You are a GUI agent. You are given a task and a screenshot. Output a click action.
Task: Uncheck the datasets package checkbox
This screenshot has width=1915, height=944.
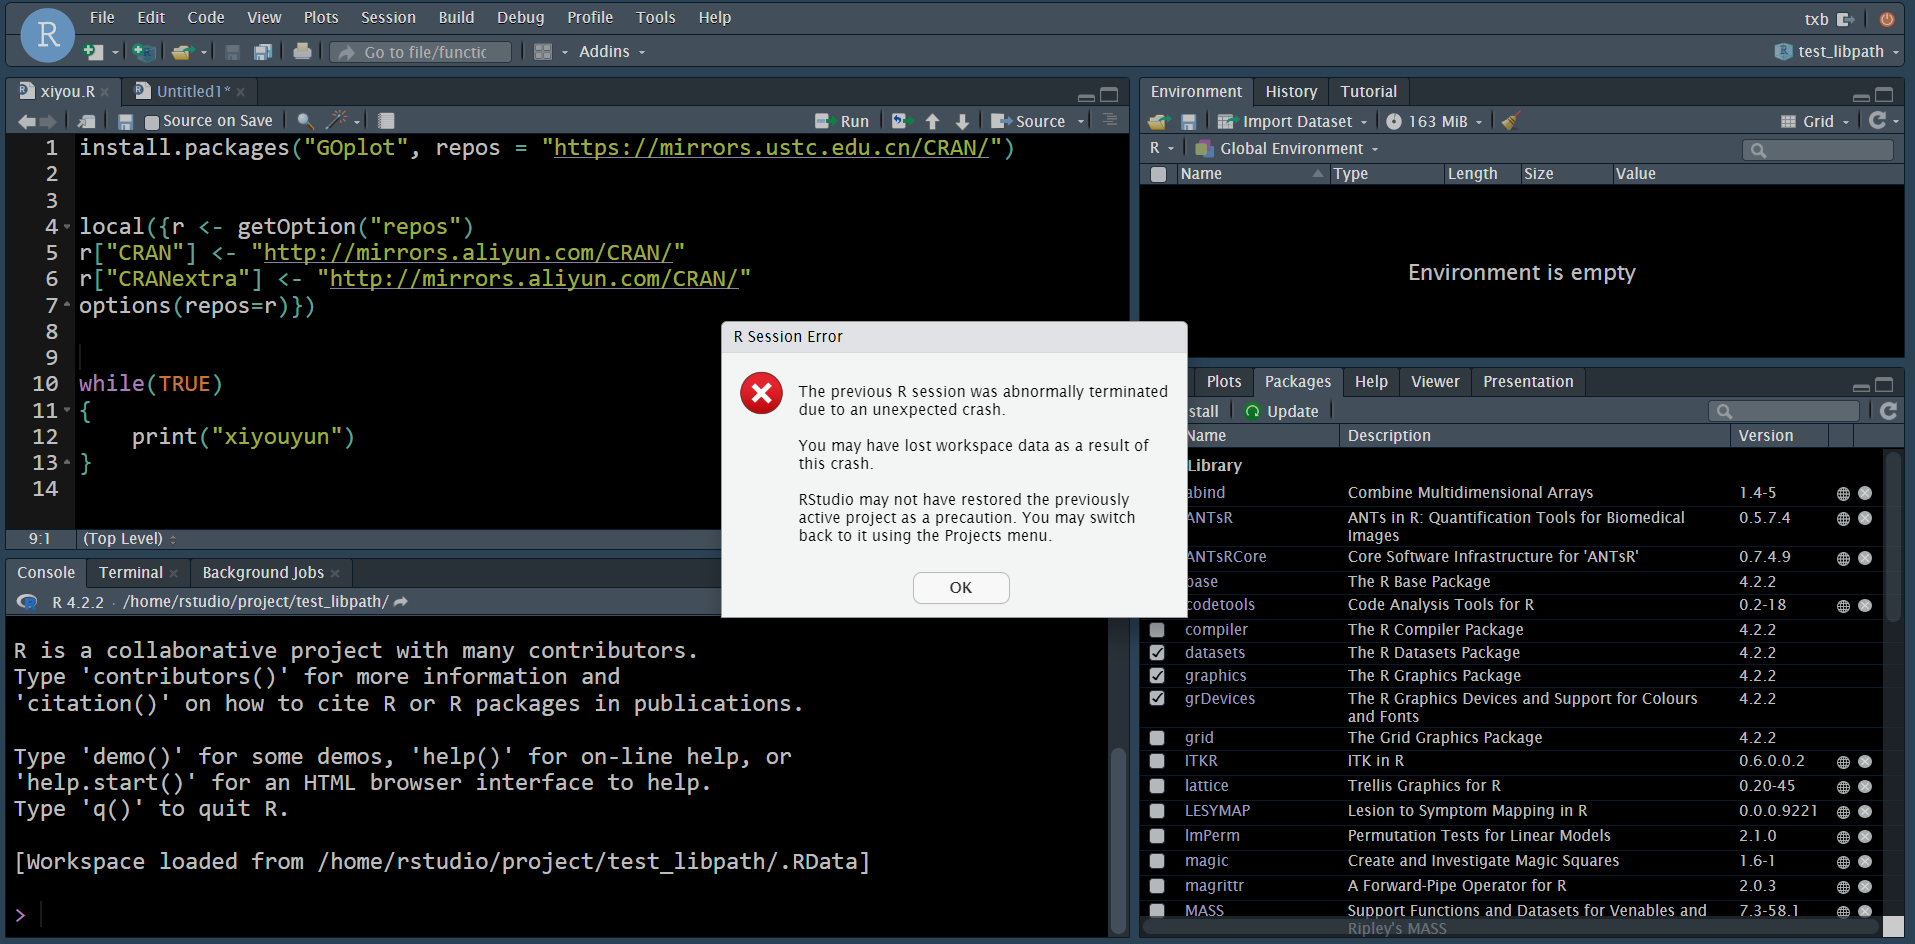click(1157, 653)
